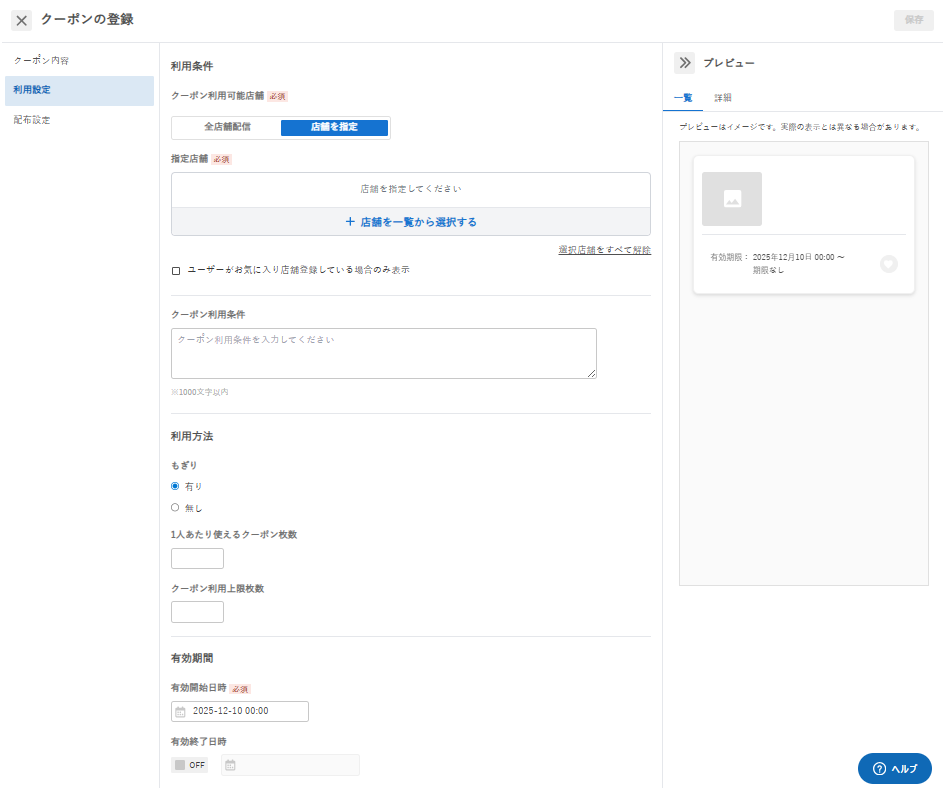The width and height of the screenshot is (945, 790).
Task: Select もぎり 有り radio option
Action: click(x=175, y=486)
